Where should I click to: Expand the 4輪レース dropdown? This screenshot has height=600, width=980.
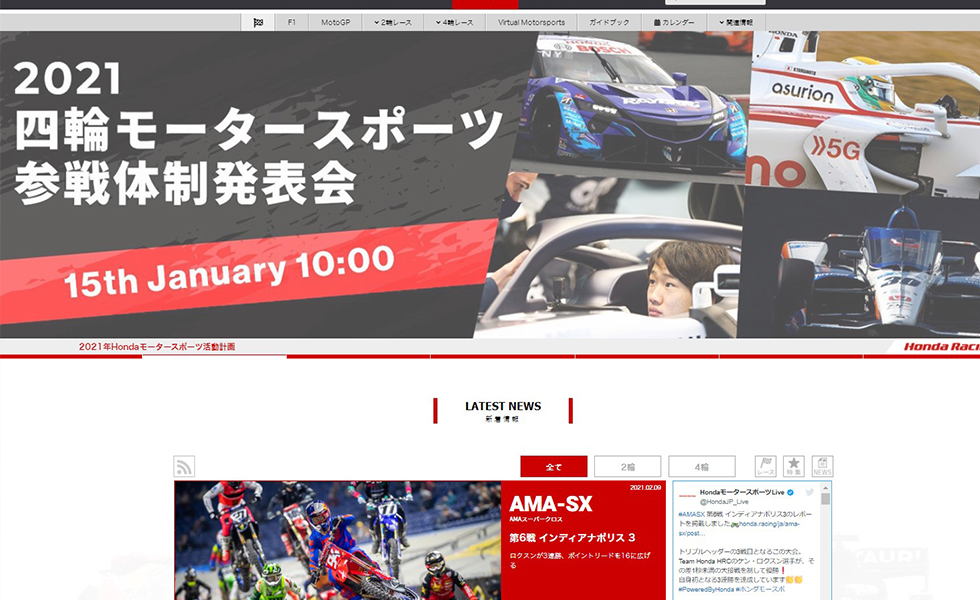(454, 22)
